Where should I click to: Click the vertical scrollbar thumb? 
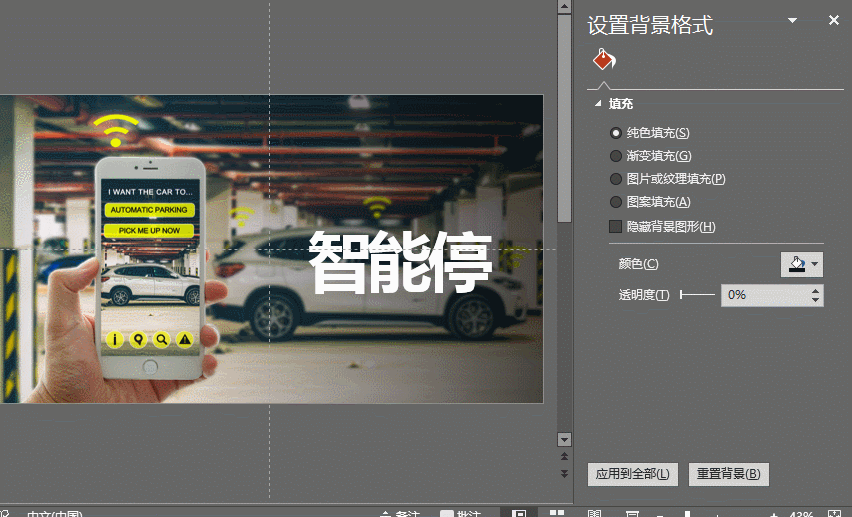tap(565, 118)
